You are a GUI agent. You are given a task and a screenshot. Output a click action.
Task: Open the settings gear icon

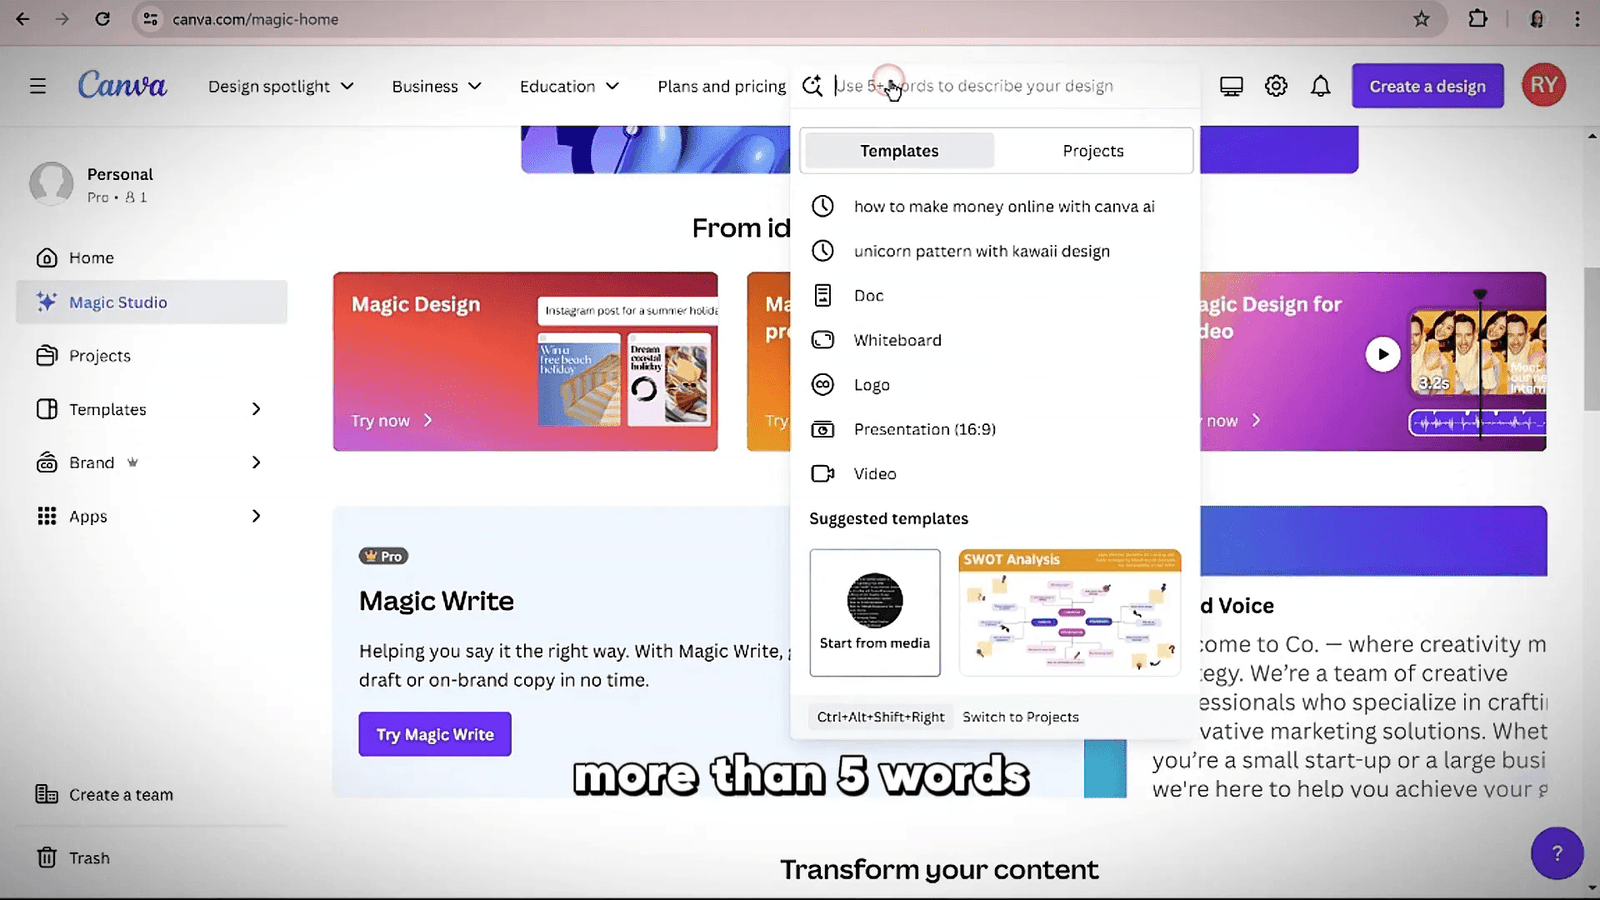coord(1276,86)
